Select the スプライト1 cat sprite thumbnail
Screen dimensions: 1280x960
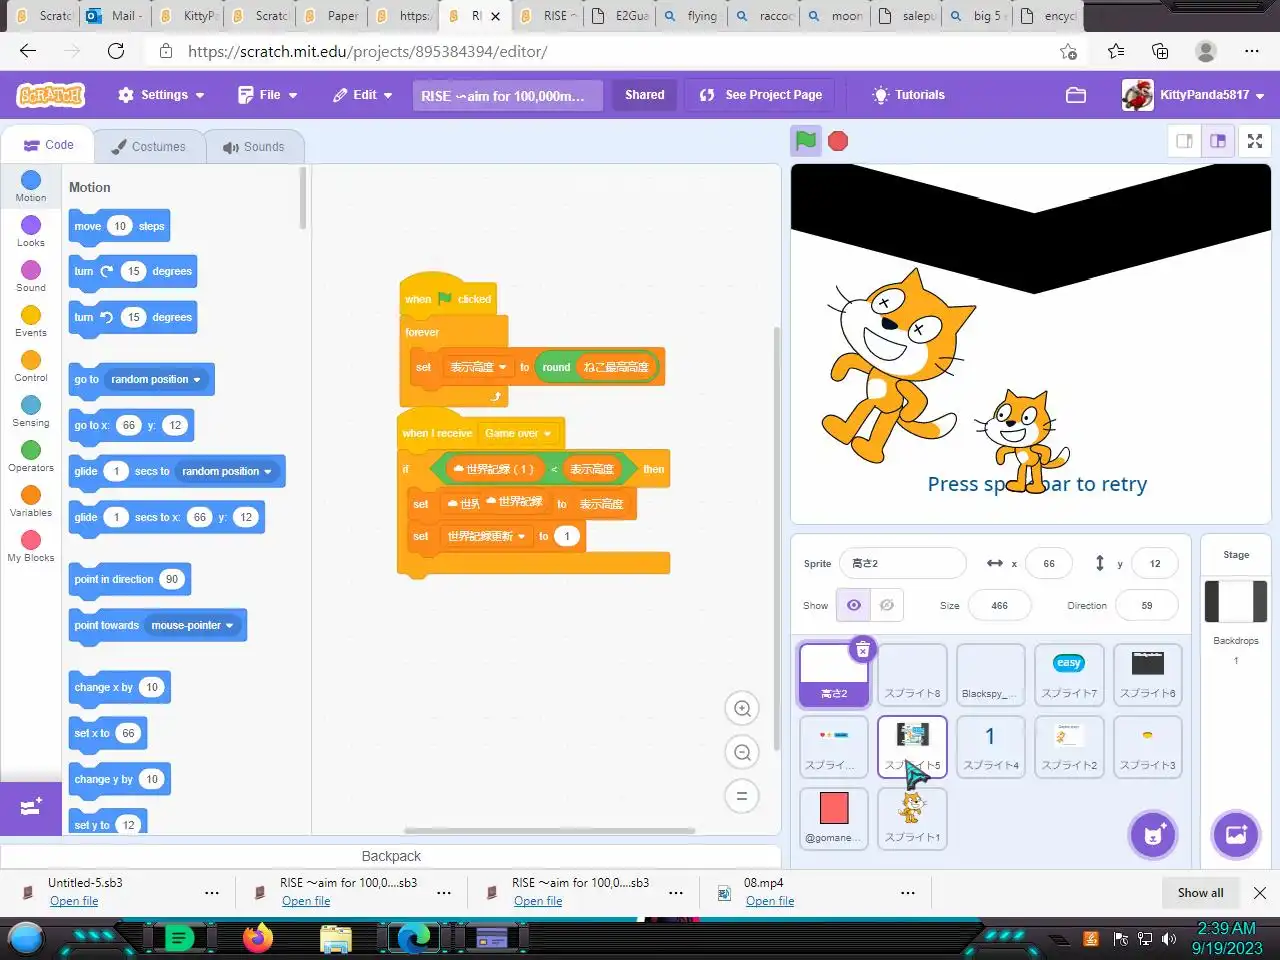click(912, 818)
